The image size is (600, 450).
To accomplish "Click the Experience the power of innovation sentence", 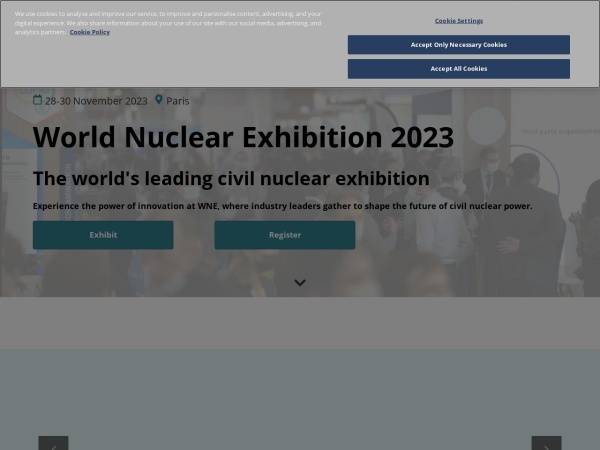I will coord(282,206).
